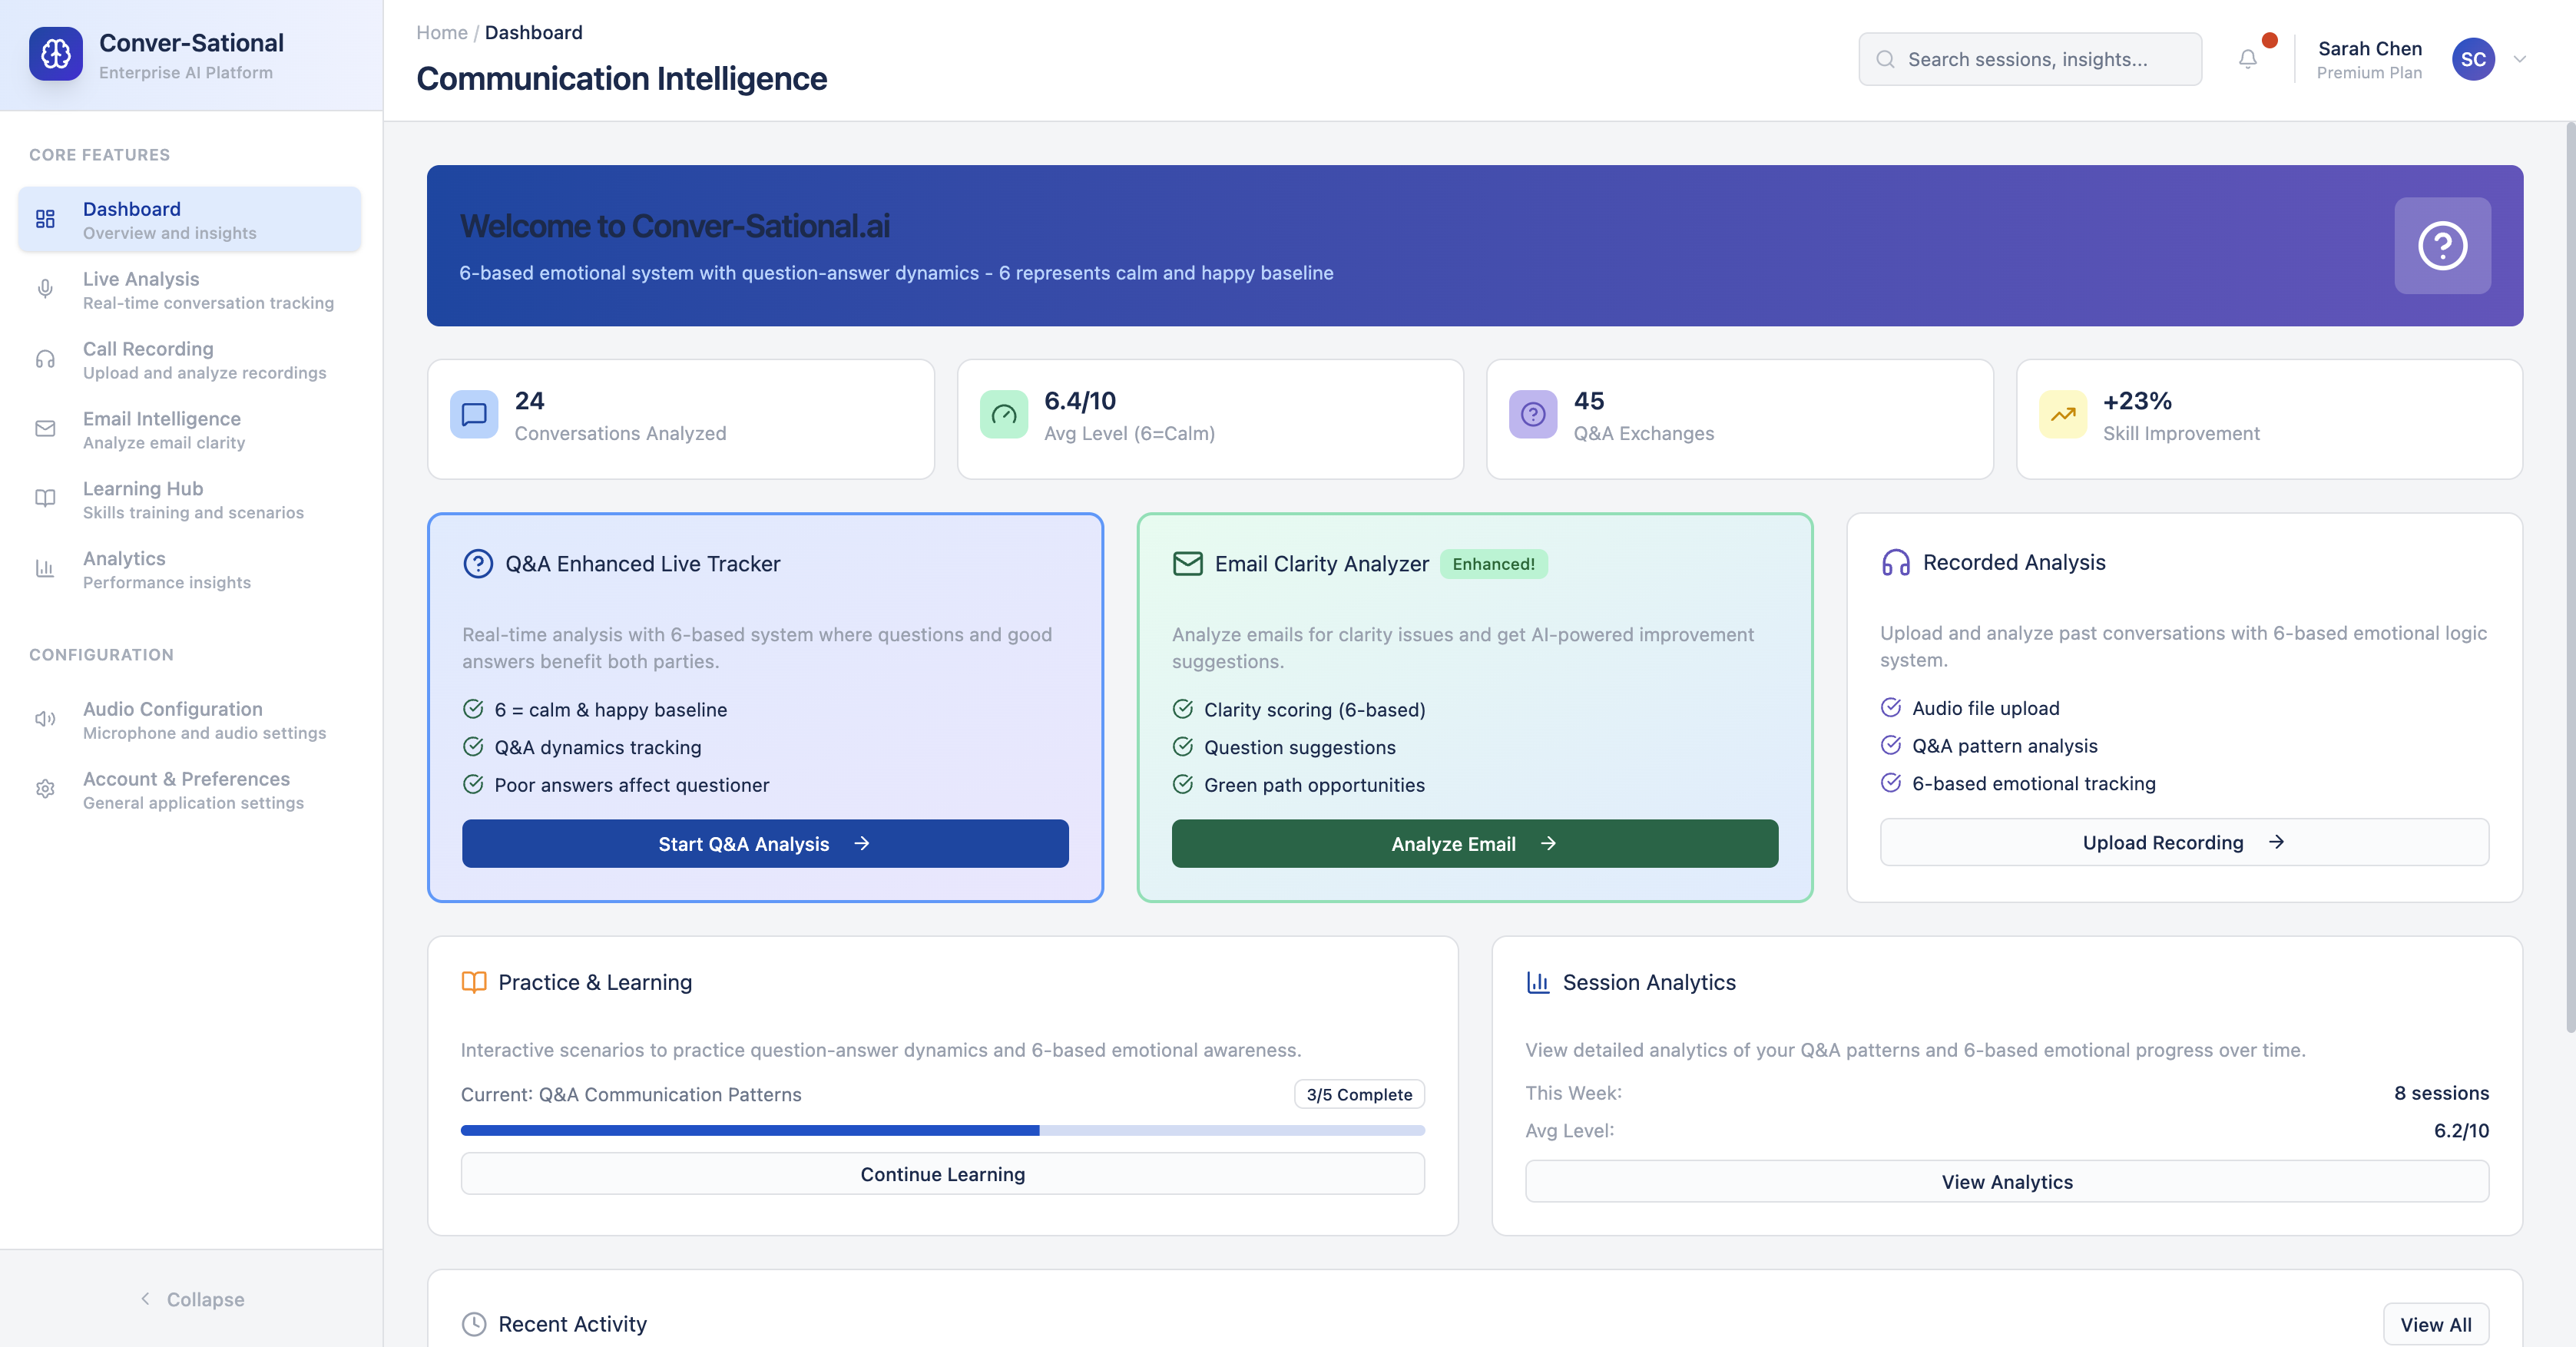Viewport: 2576px width, 1347px height.
Task: Click the Start Q&A Analysis button
Action: point(765,844)
